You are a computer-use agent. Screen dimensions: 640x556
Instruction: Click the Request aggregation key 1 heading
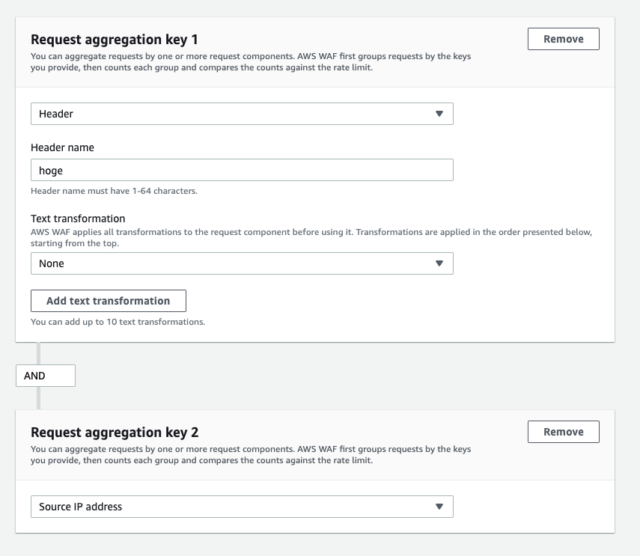click(114, 40)
